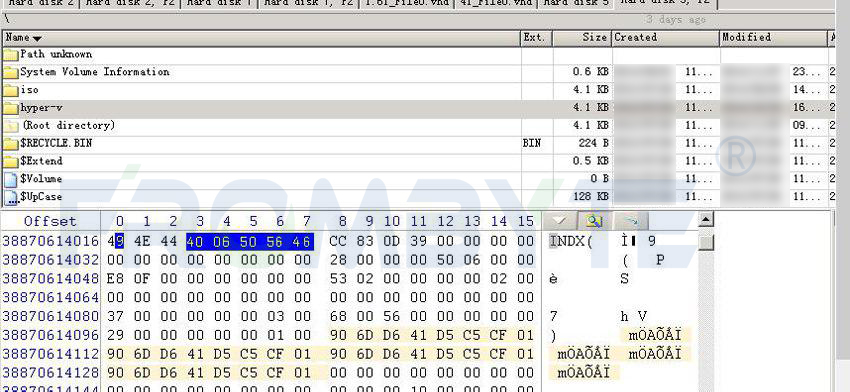
Task: Click the hex view vertical scrollbar thumb
Action: 705,242
